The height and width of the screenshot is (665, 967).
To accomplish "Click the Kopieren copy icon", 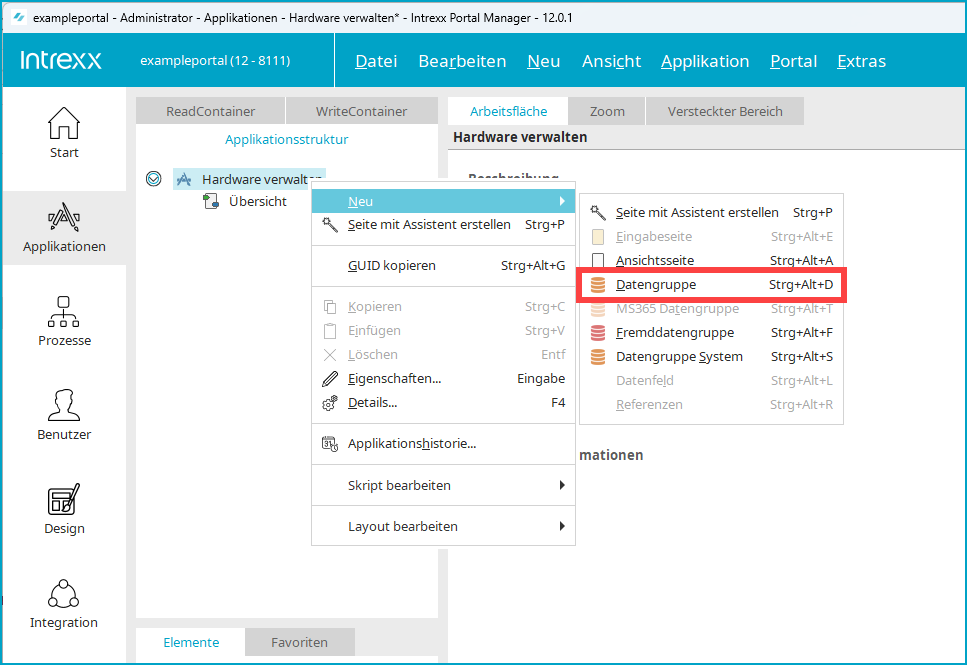I will (x=330, y=307).
